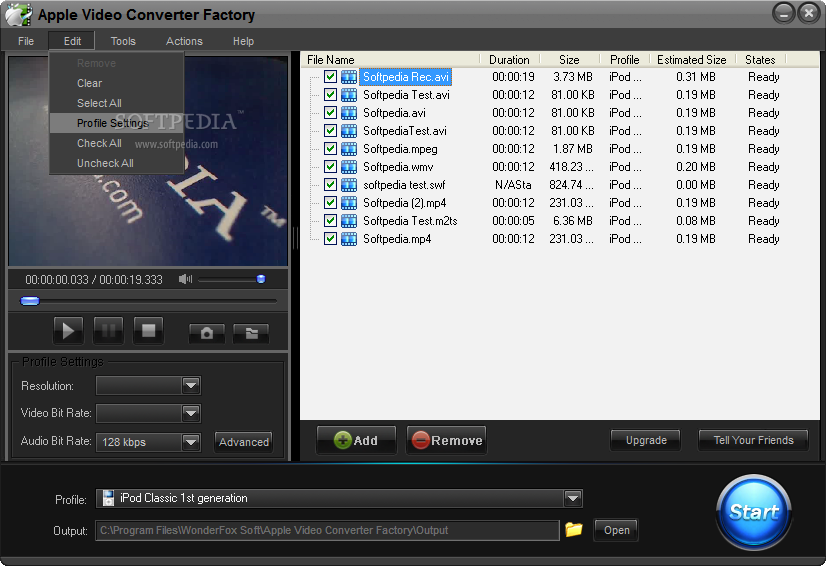Viewport: 826px width, 566px height.
Task: Click the film icon for Softpedia Test.avi
Action: pyautogui.click(x=349, y=95)
